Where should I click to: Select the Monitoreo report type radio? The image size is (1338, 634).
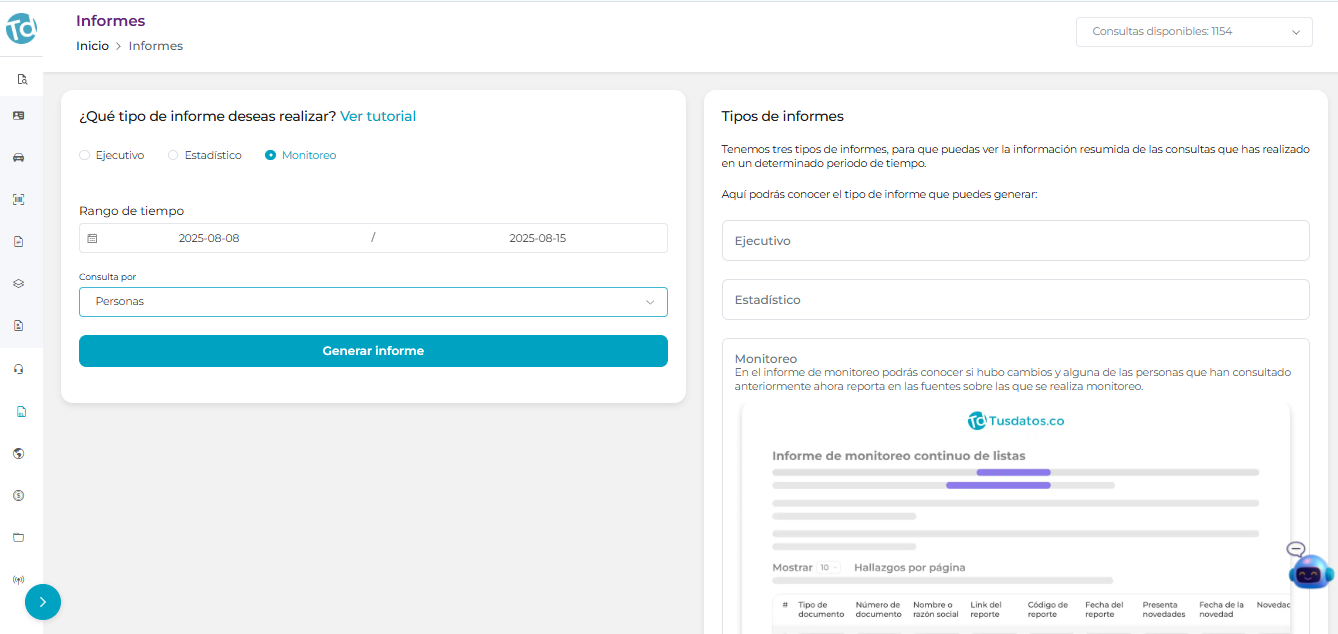(x=270, y=155)
